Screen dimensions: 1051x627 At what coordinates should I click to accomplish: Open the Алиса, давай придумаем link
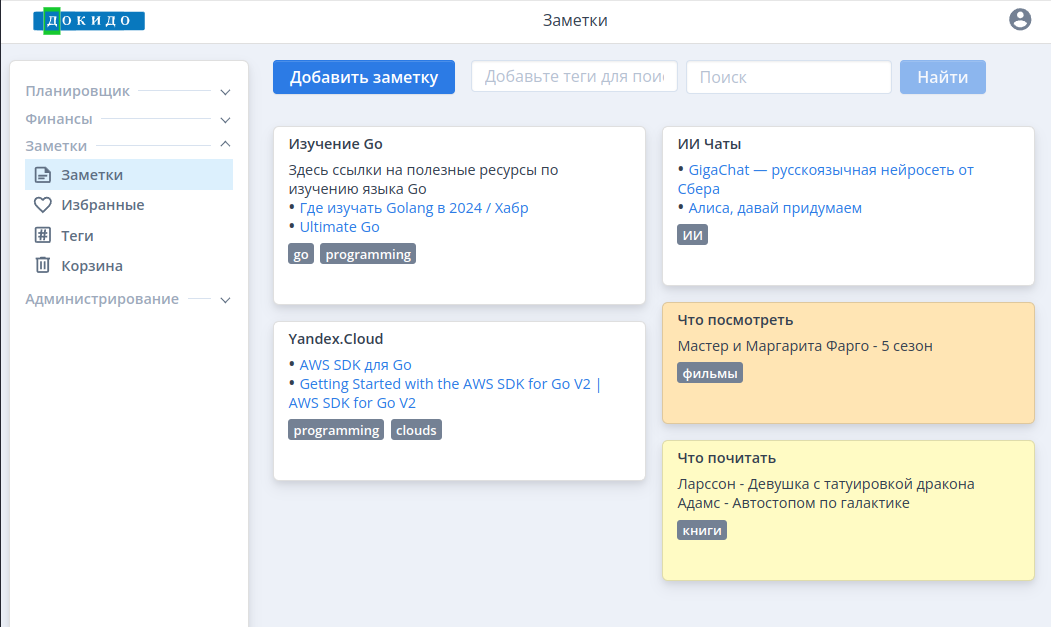(x=775, y=208)
